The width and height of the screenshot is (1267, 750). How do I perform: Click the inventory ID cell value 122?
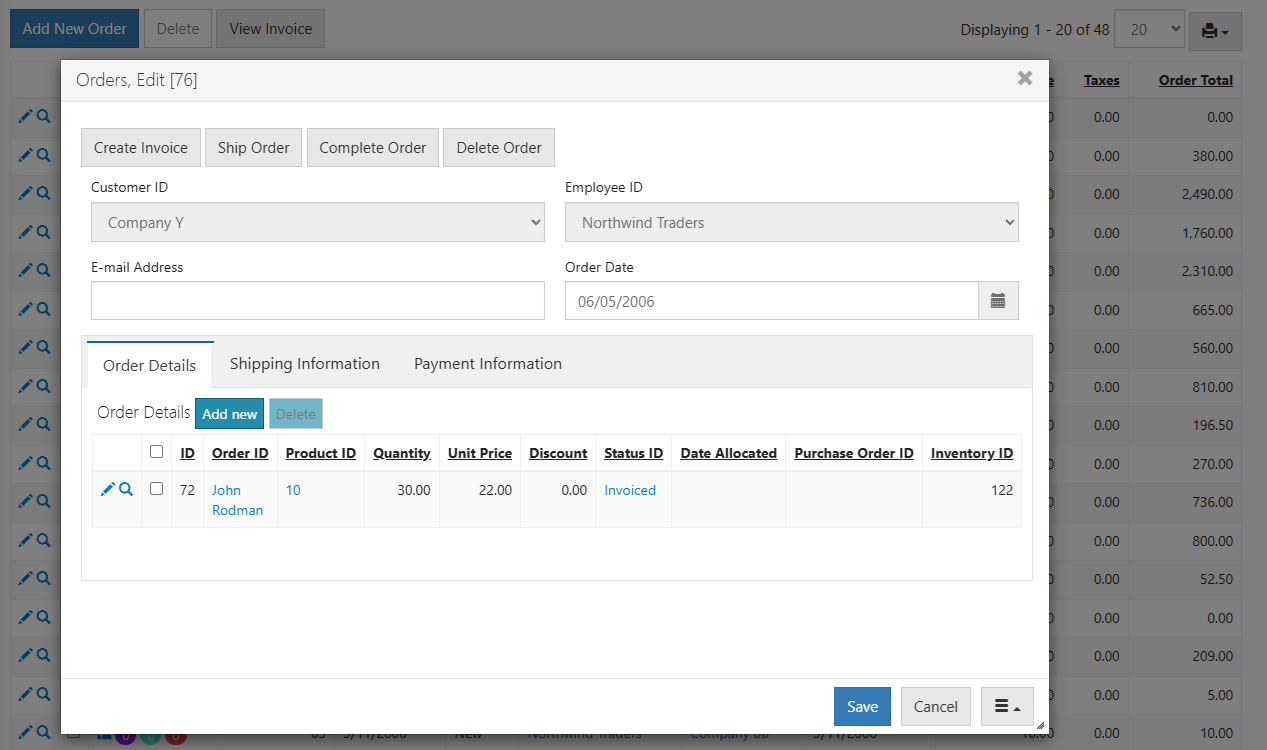click(x=1002, y=490)
